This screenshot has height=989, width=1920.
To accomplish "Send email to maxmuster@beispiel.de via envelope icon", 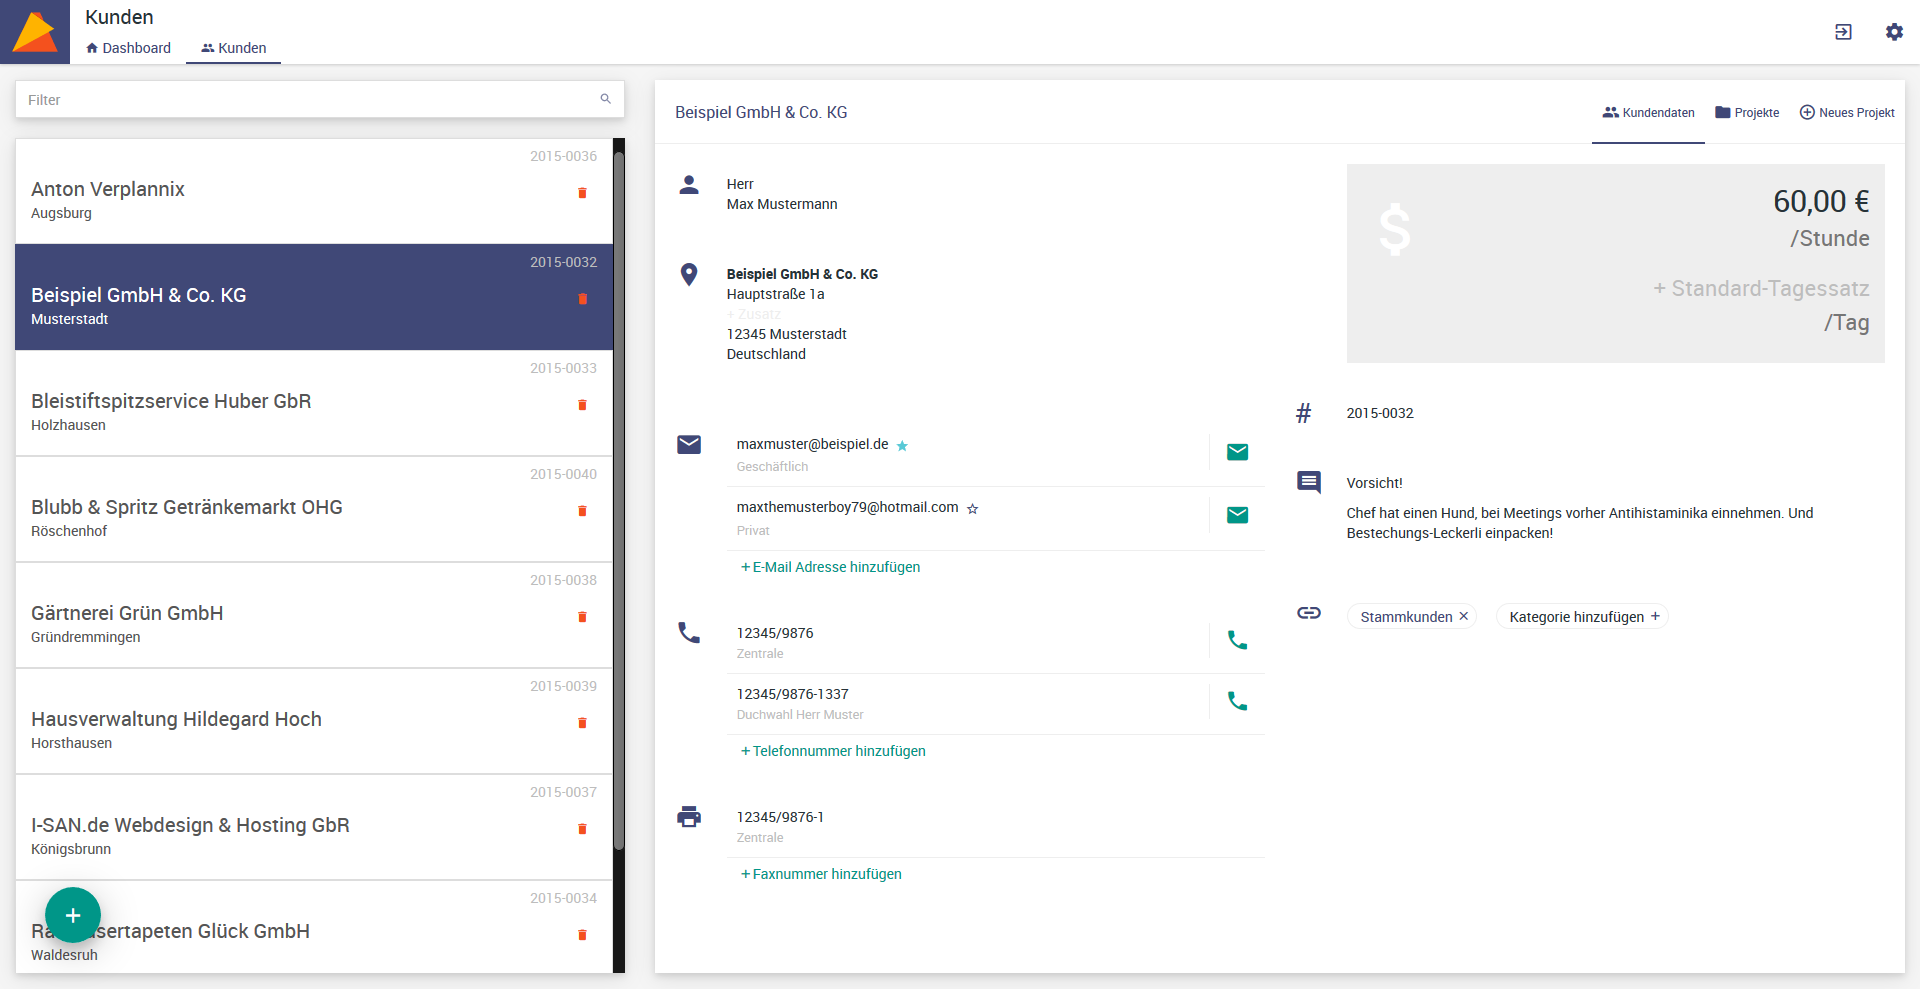I will pos(1237,452).
